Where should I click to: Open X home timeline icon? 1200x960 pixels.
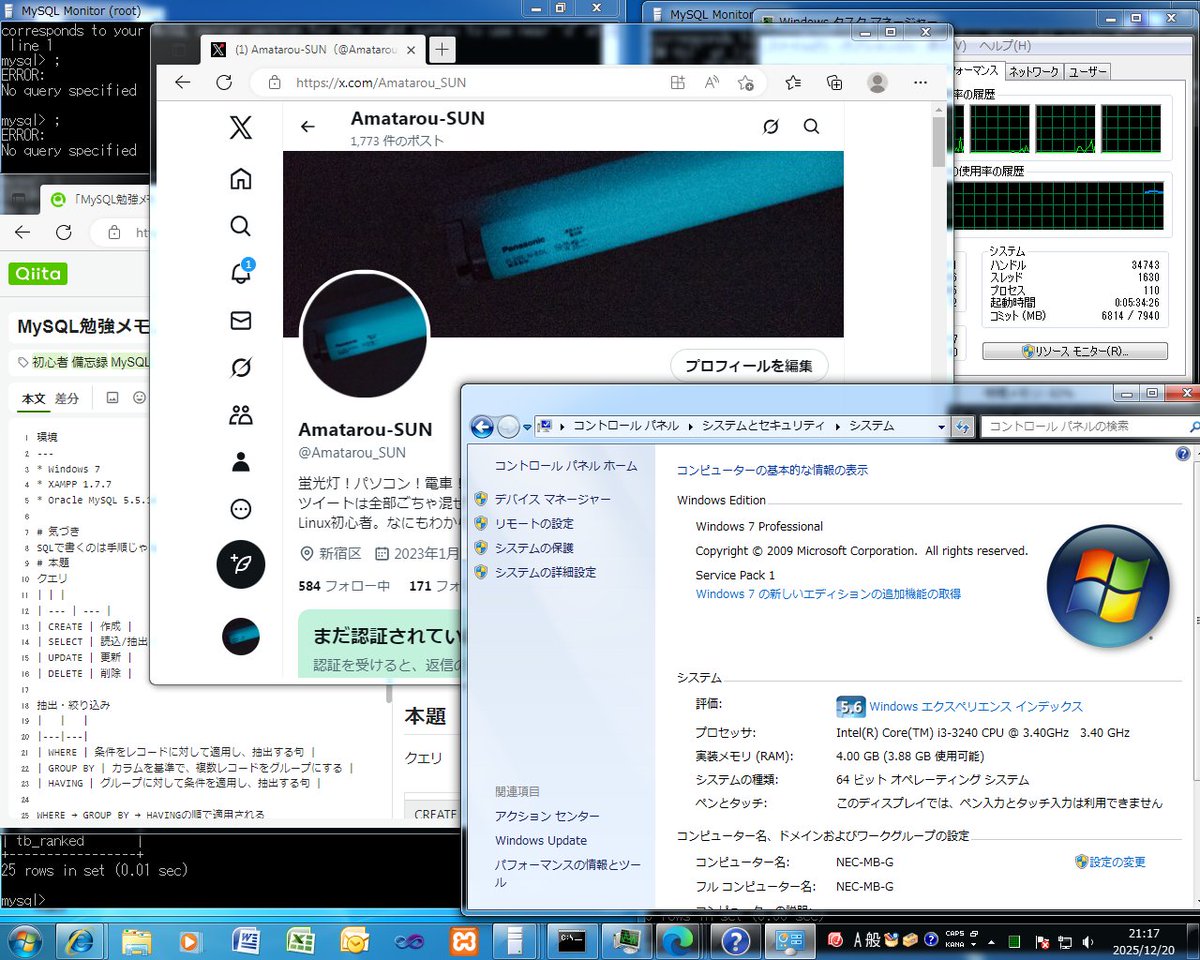pos(241,179)
